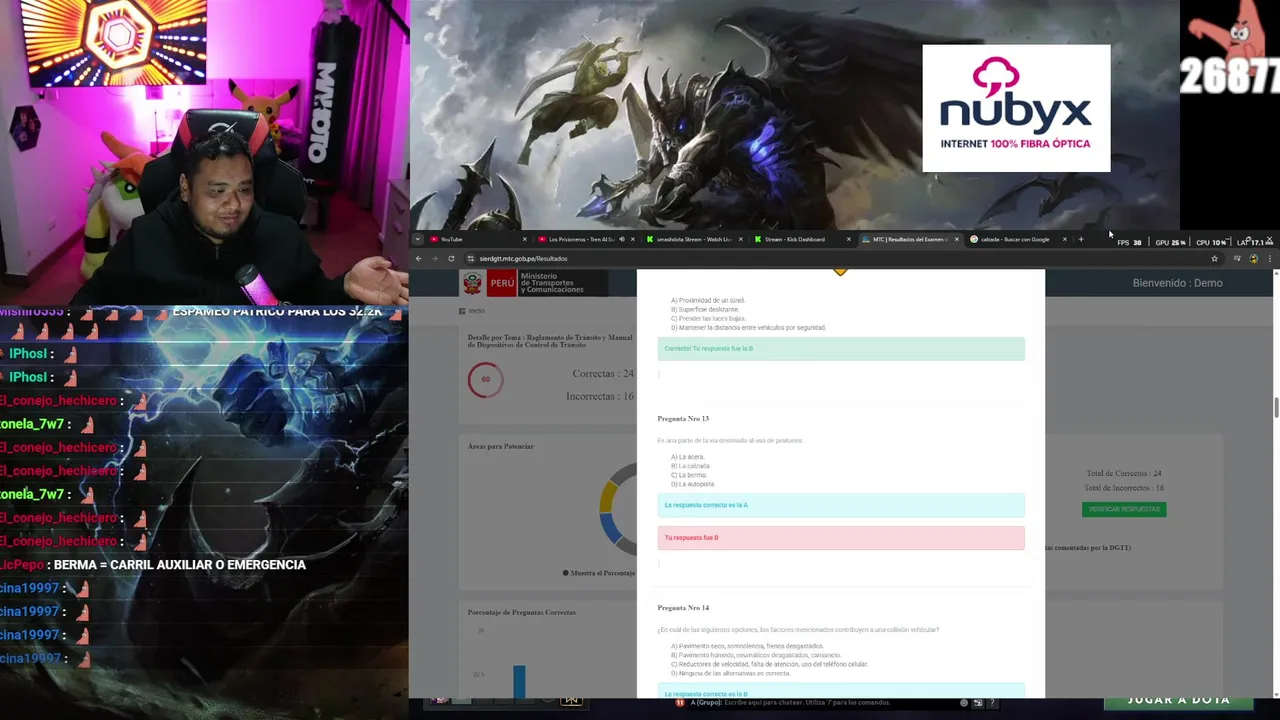Close the calzada Google search tab
The width and height of the screenshot is (1280, 720).
point(1064,239)
